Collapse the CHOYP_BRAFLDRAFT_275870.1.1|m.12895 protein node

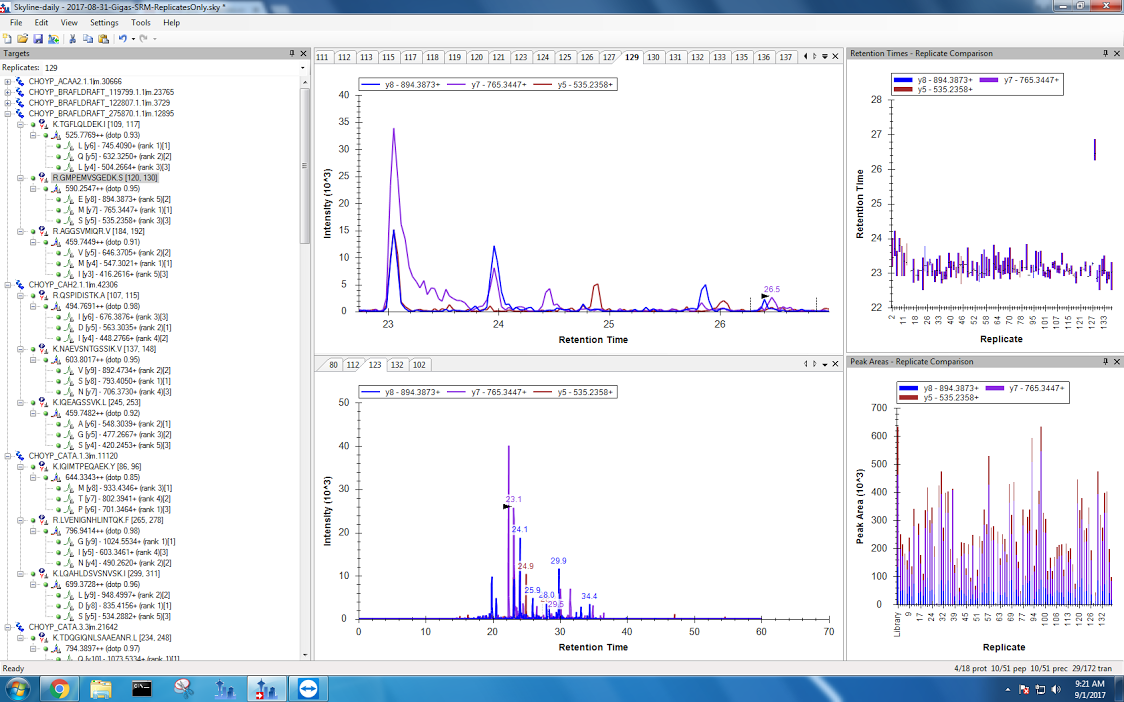8,114
